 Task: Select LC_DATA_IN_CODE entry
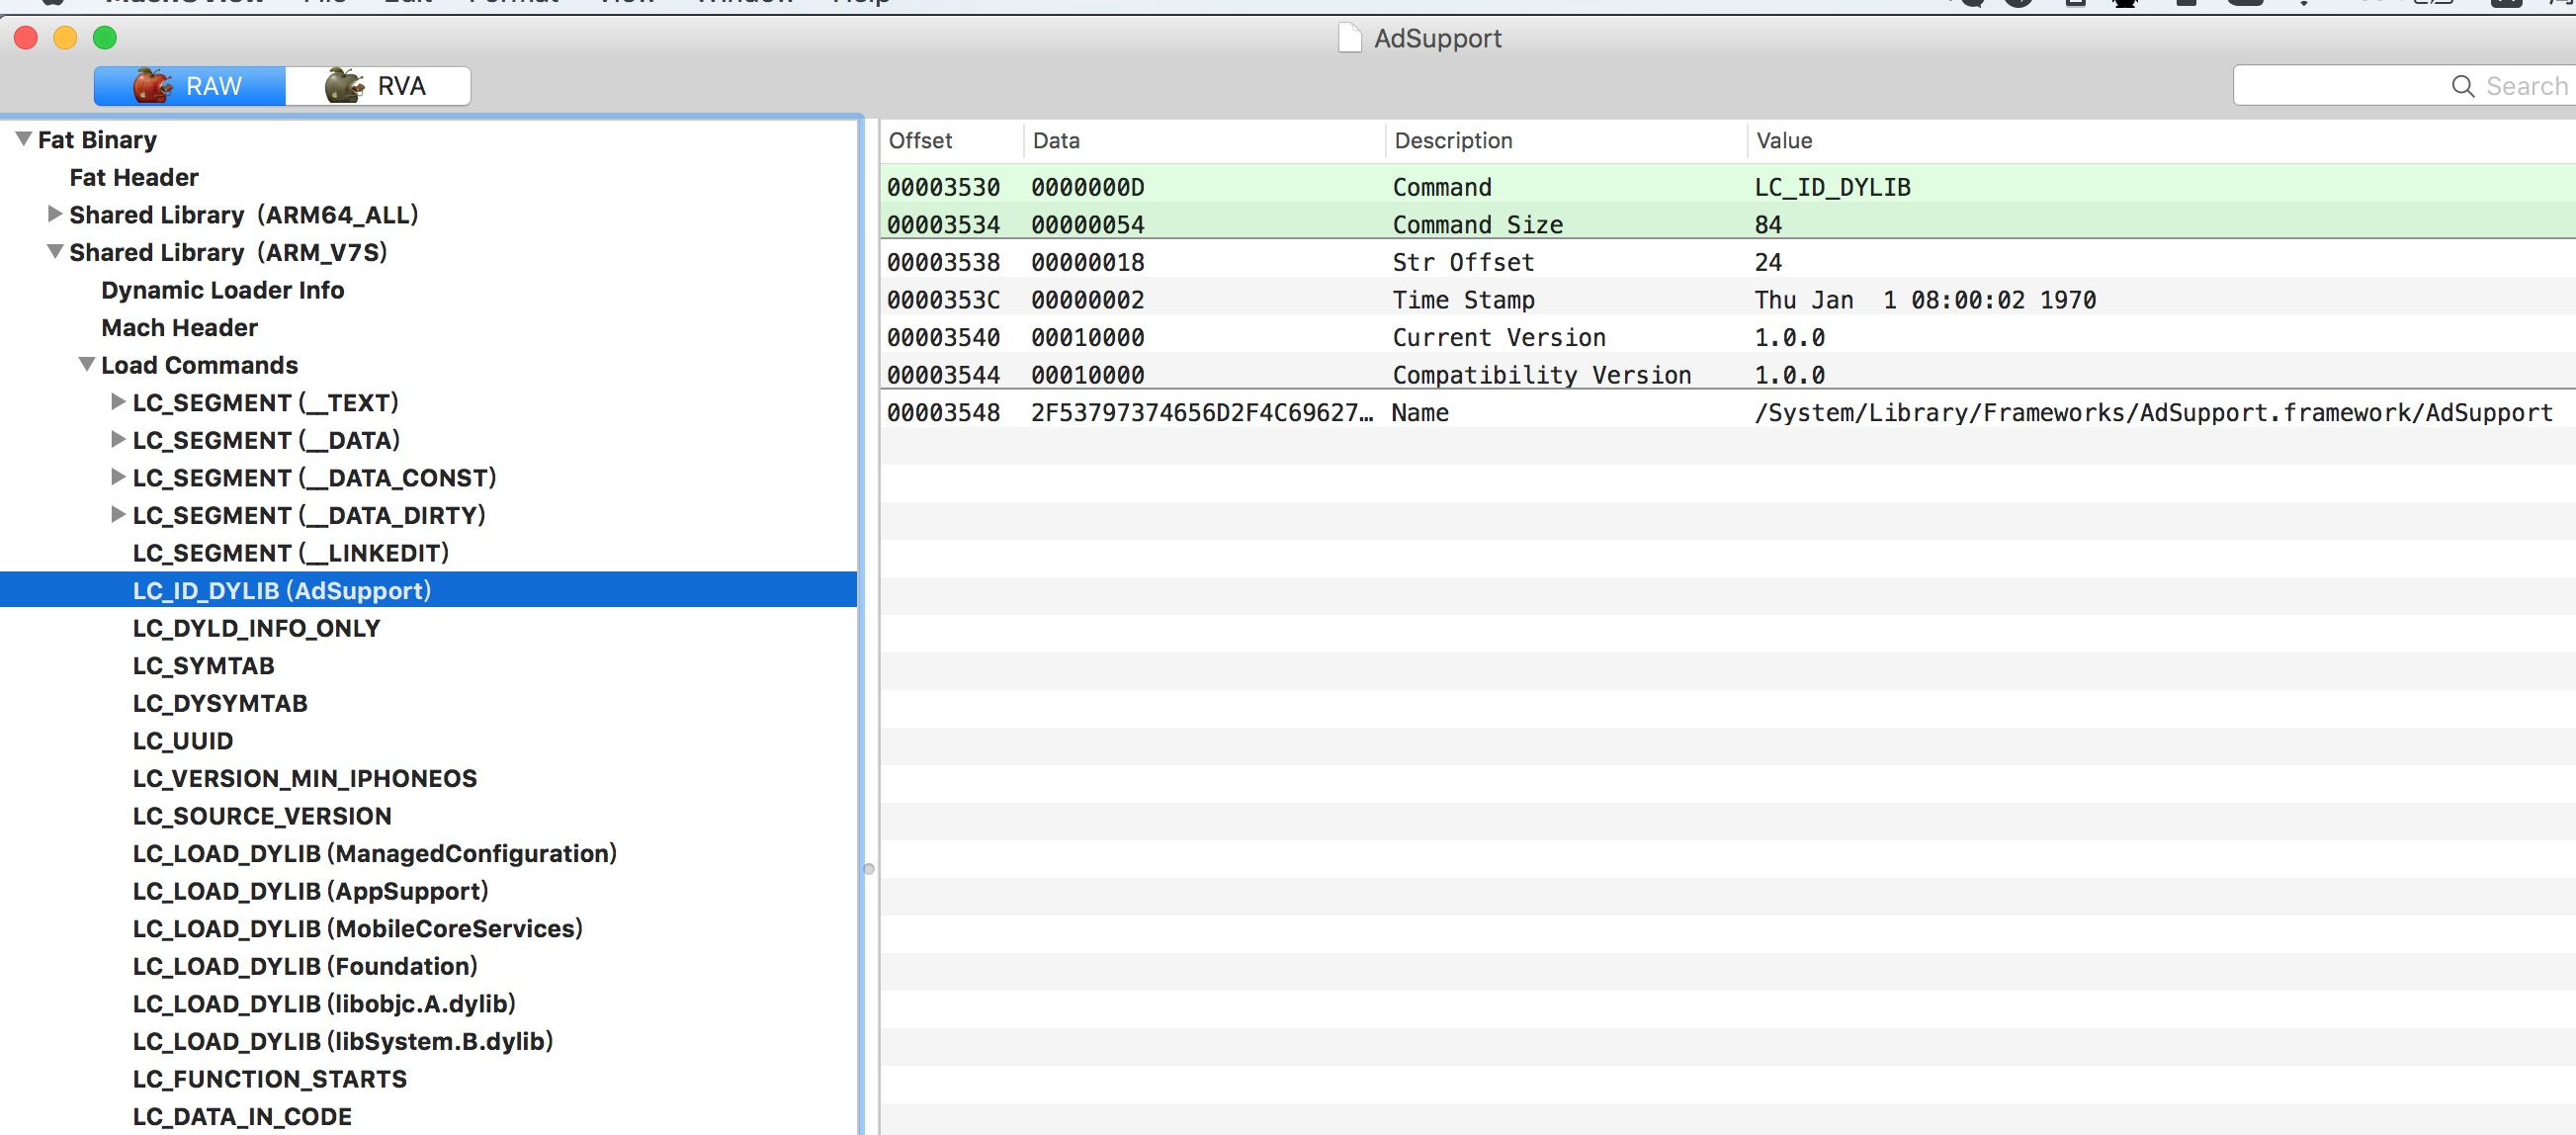tap(242, 1117)
